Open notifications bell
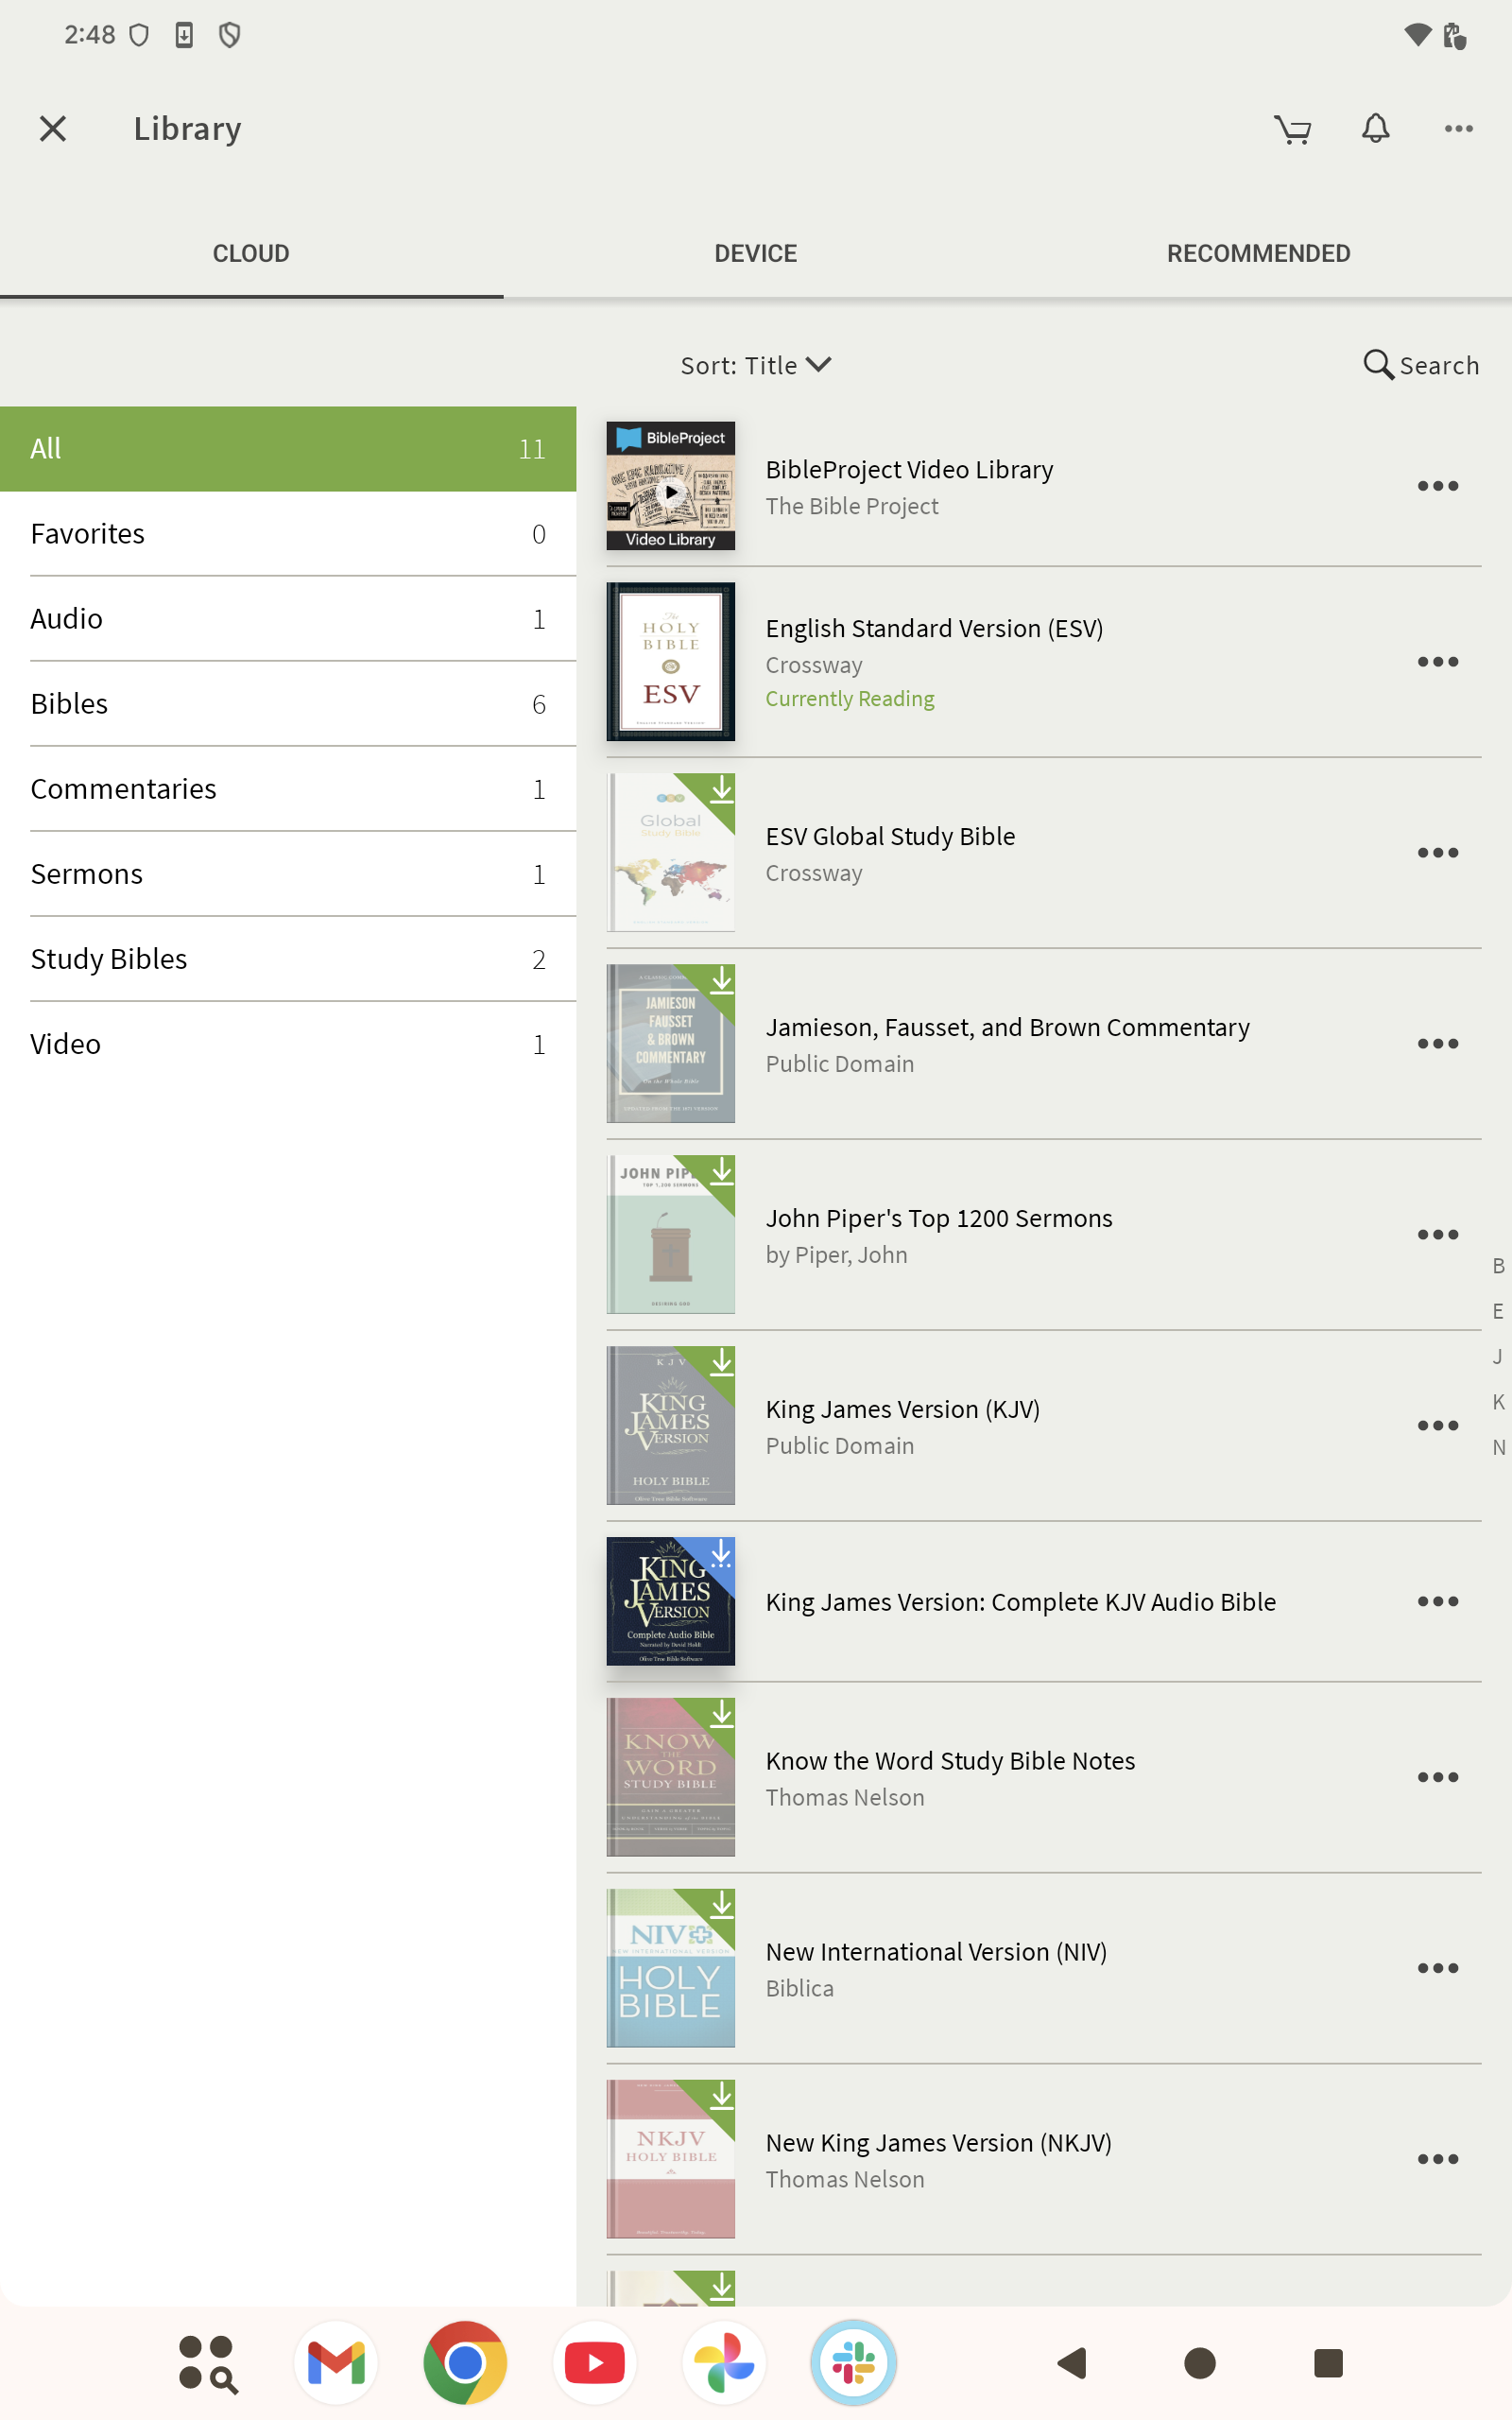This screenshot has width=1512, height=2420. pos(1376,129)
